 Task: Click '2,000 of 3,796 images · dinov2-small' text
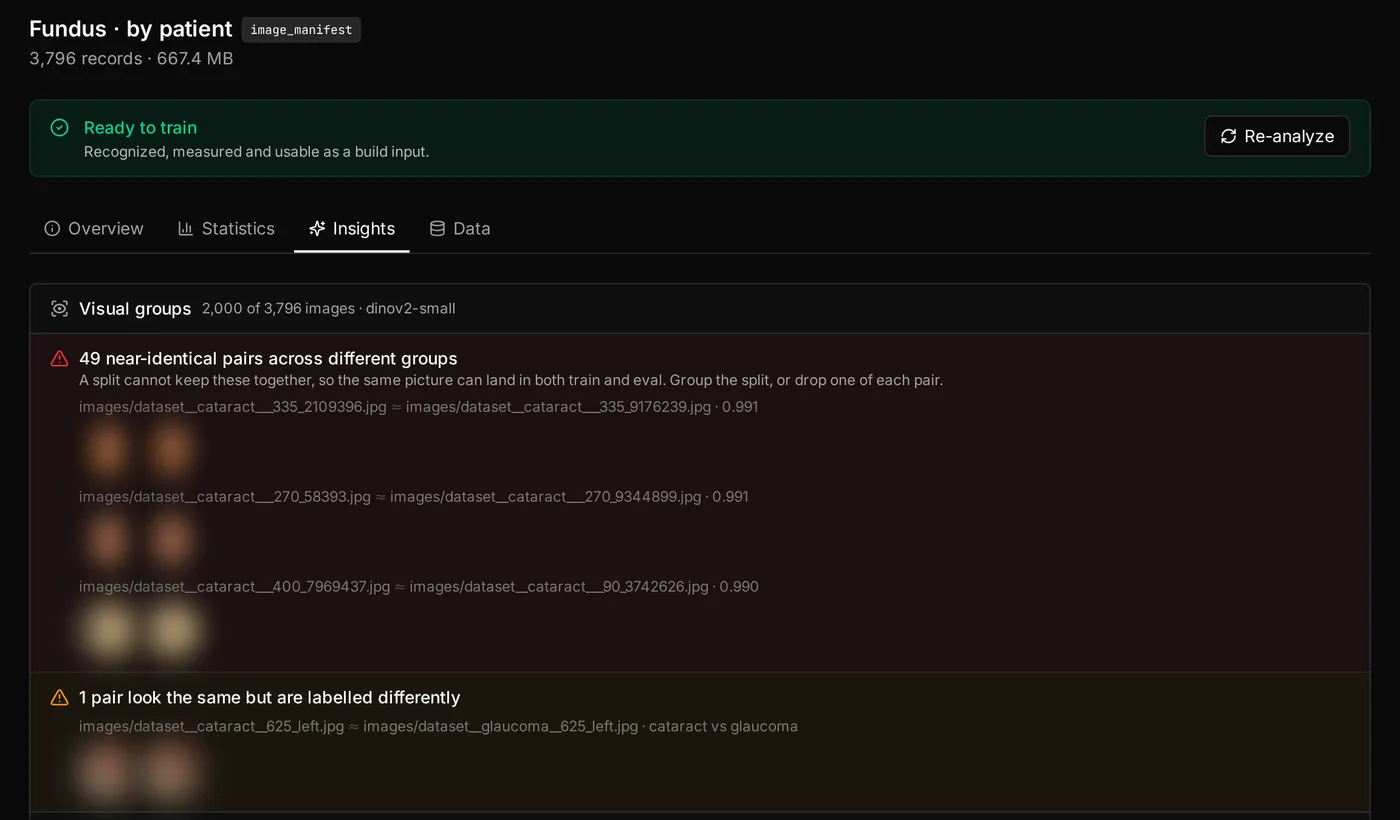tap(328, 309)
